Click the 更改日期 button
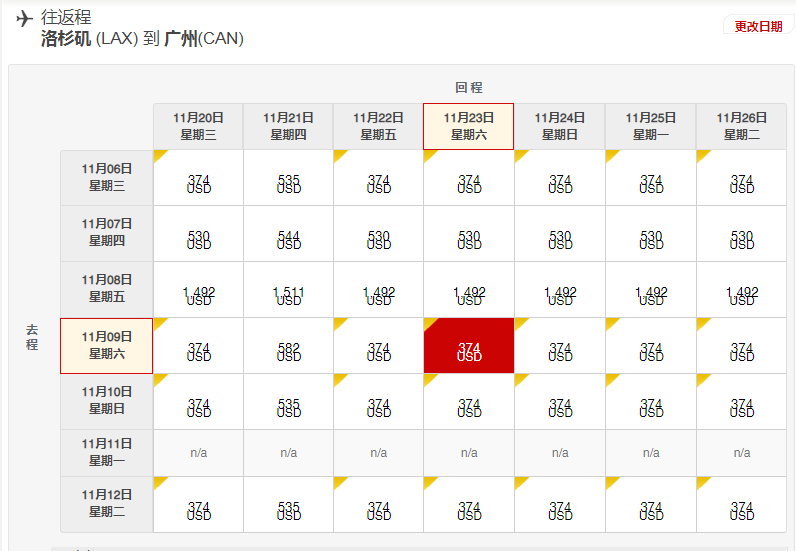Viewport: 796px width, 551px height. (x=758, y=26)
